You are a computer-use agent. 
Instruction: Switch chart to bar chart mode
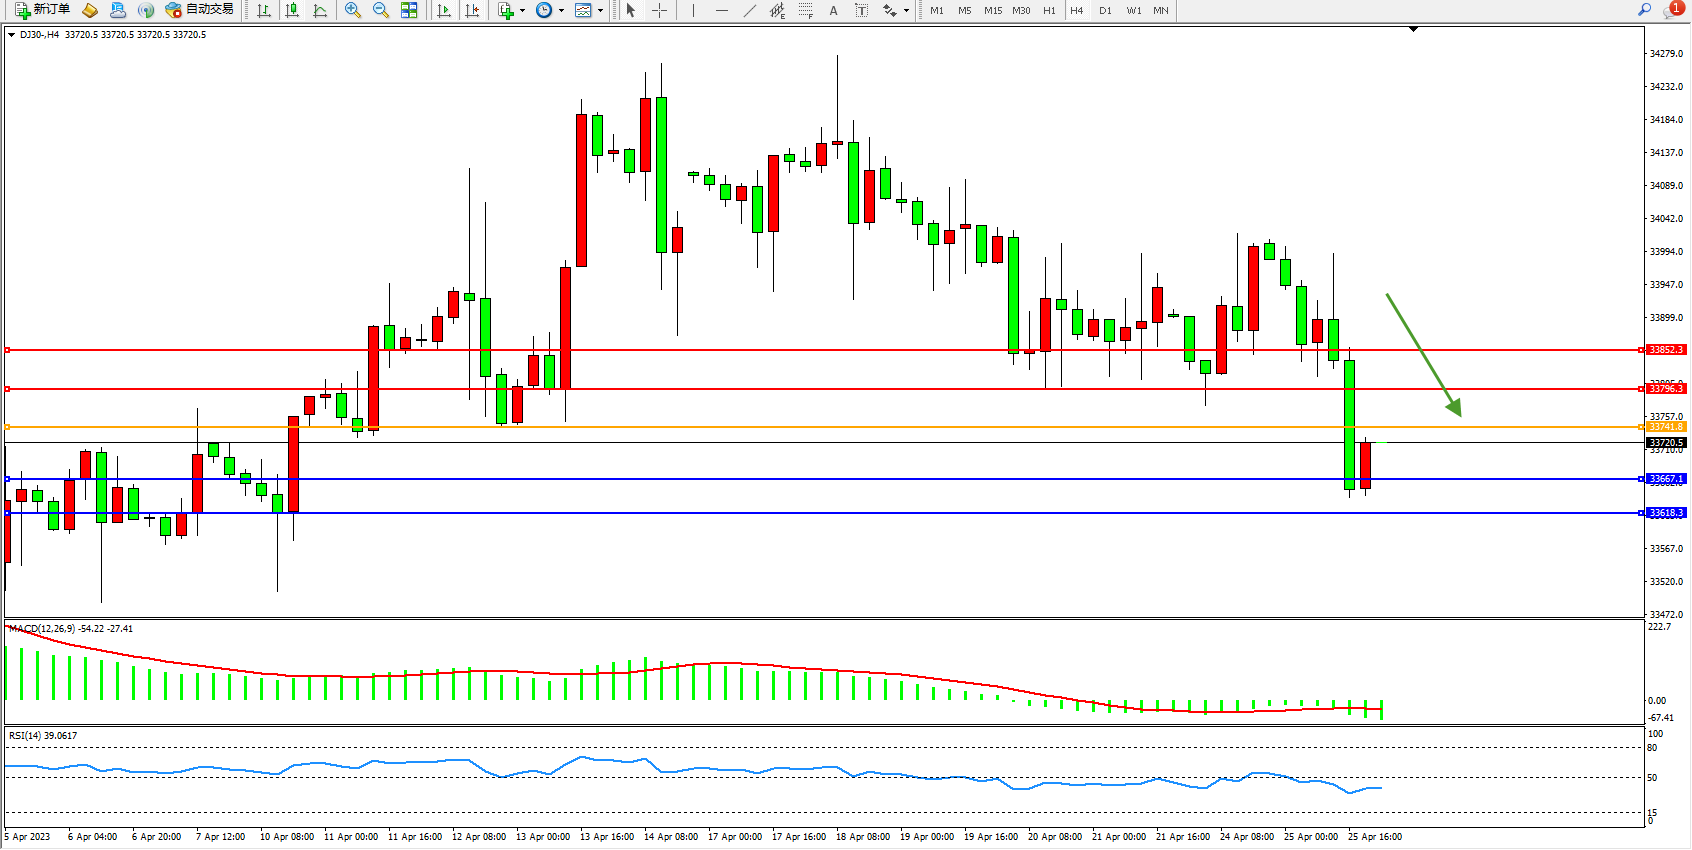pos(264,10)
